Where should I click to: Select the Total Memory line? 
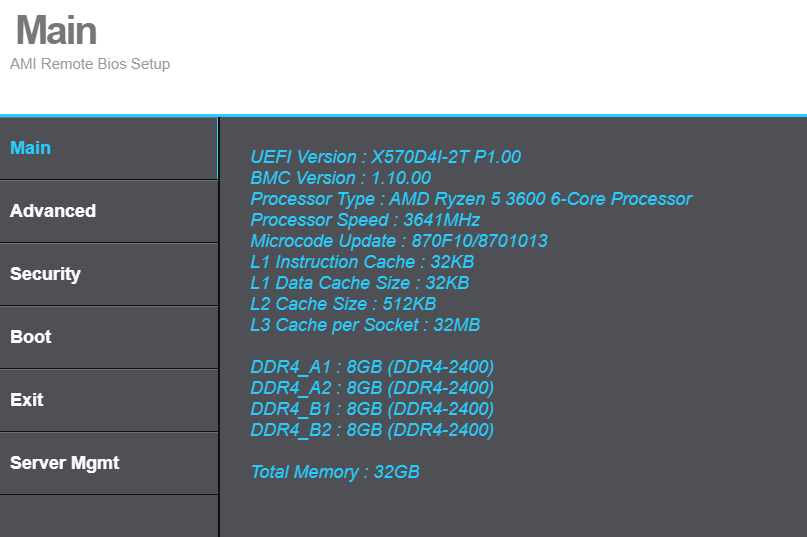pyautogui.click(x=335, y=472)
